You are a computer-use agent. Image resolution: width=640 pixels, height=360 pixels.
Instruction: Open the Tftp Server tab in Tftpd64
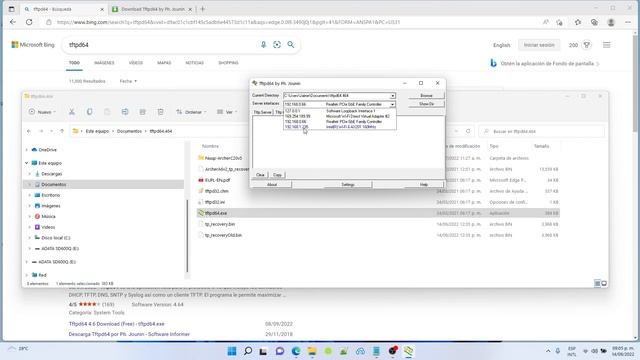(x=262, y=112)
